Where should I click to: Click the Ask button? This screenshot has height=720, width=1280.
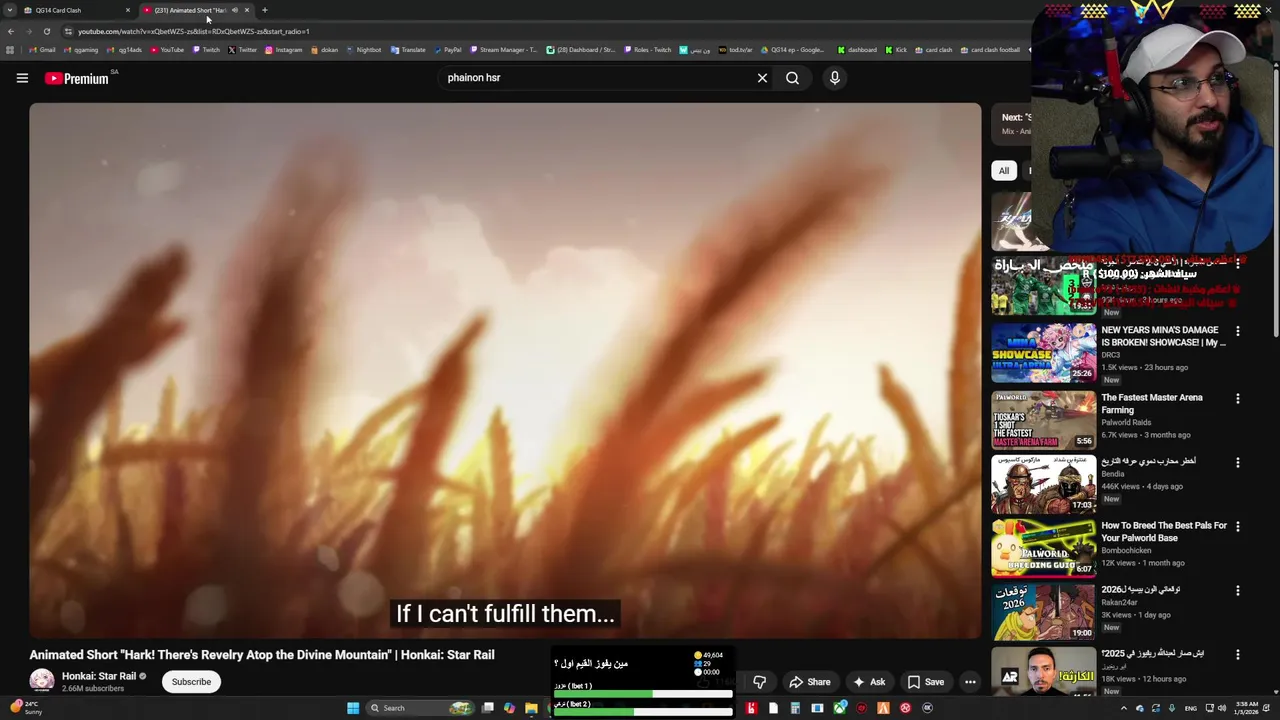coord(868,682)
